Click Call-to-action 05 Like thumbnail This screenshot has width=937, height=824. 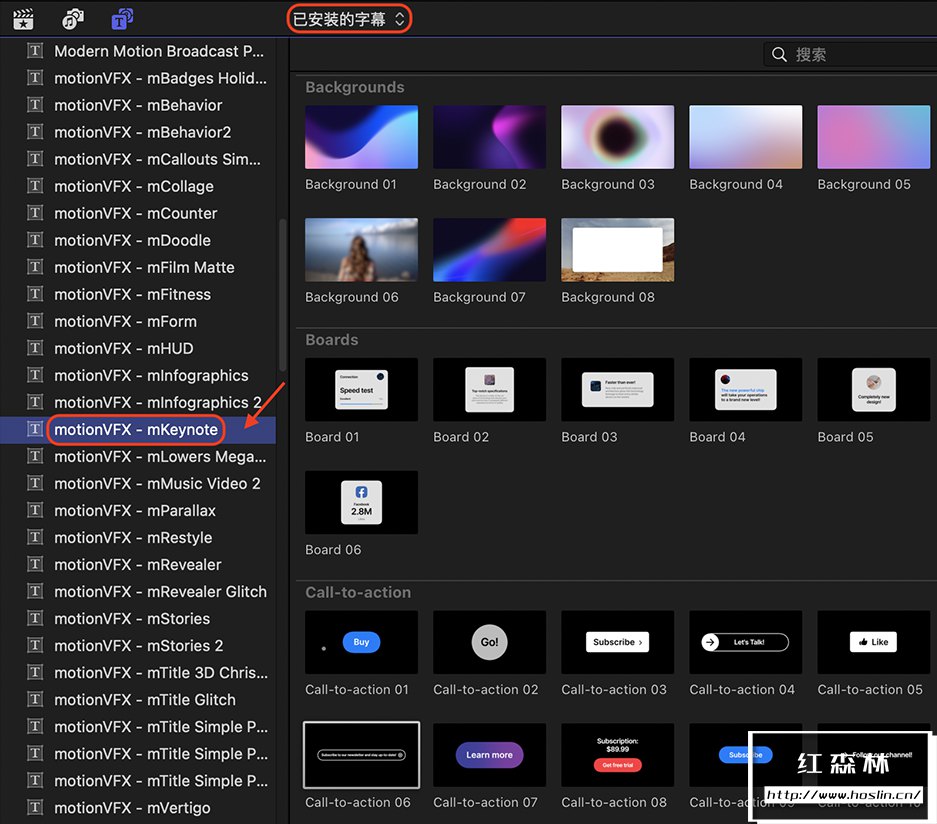874,642
